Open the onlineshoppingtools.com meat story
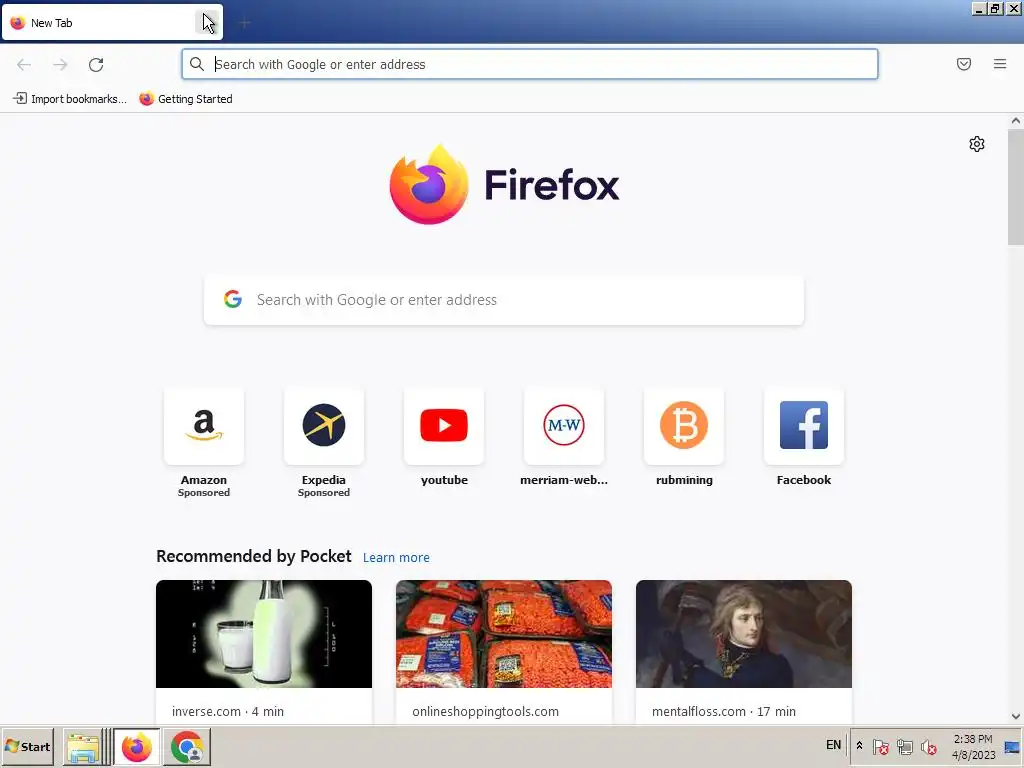Screen dimensions: 1024x768 click(504, 633)
